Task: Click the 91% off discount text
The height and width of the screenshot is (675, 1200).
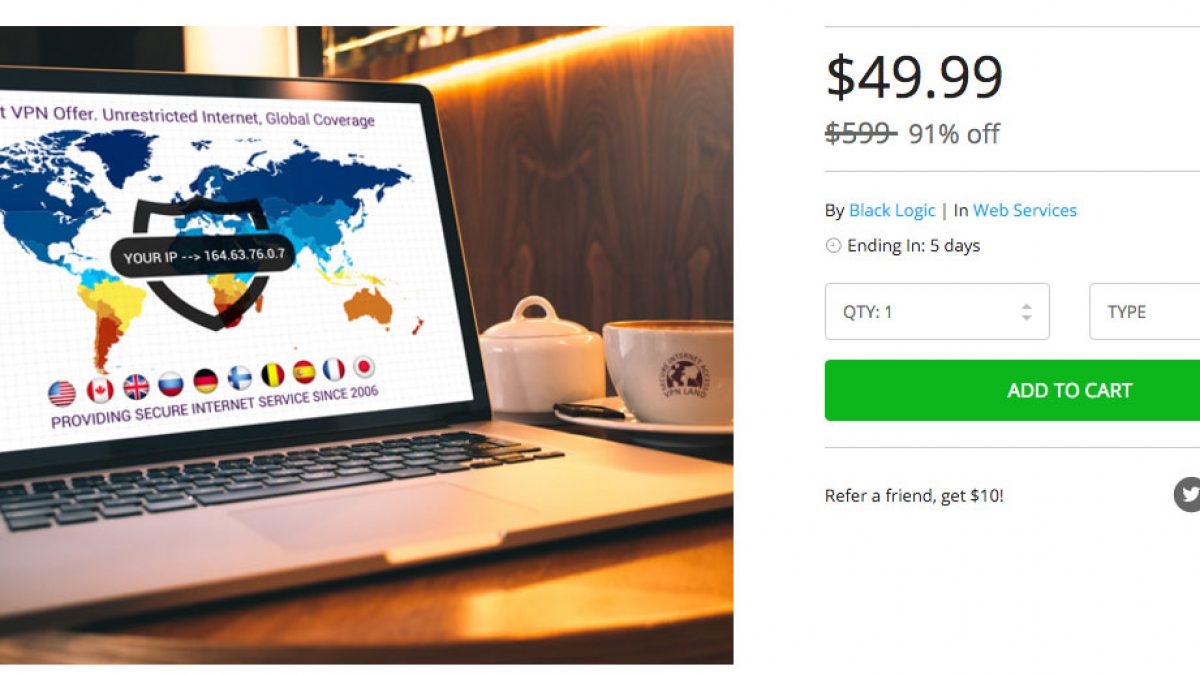Action: pyautogui.click(x=954, y=134)
